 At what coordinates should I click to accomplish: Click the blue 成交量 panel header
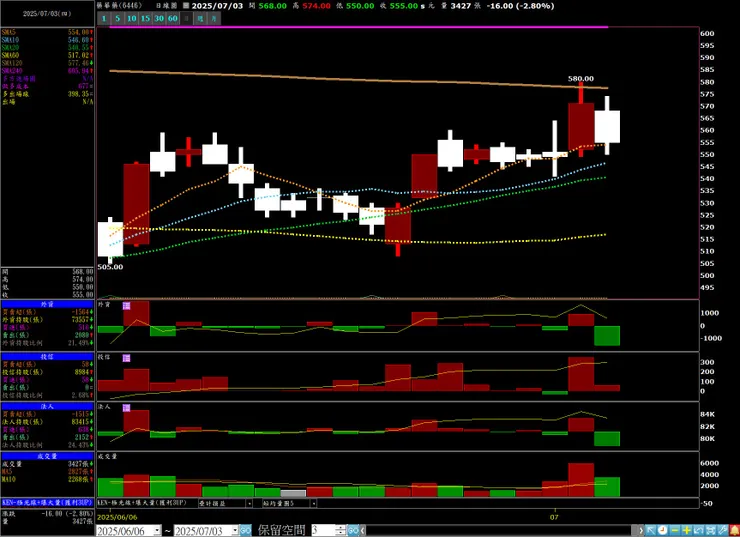pos(47,456)
